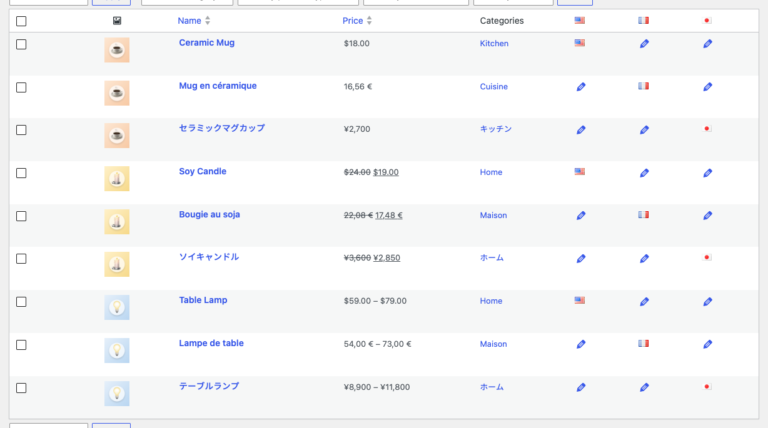
Task: Edit Japanese translation of Bougie au soja
Action: point(707,215)
